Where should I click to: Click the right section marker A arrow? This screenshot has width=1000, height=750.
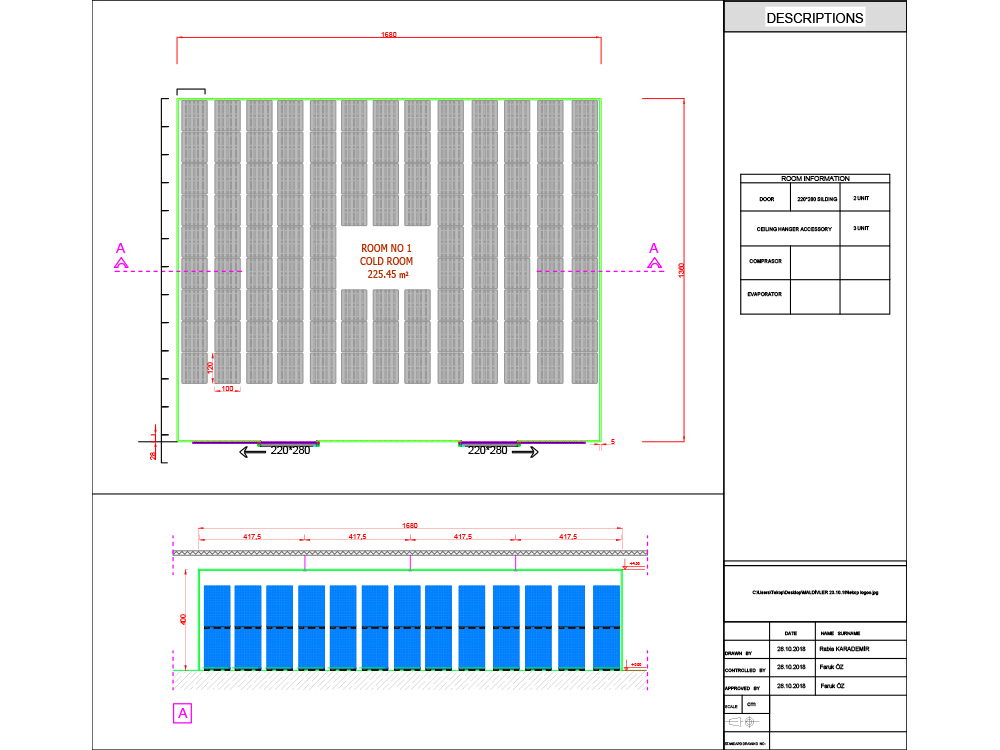[x=655, y=262]
